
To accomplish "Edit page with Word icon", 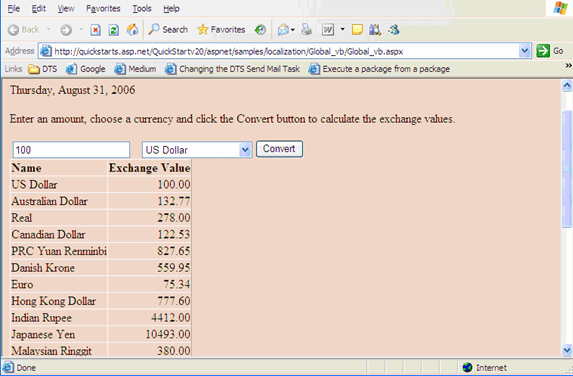I will click(x=328, y=30).
